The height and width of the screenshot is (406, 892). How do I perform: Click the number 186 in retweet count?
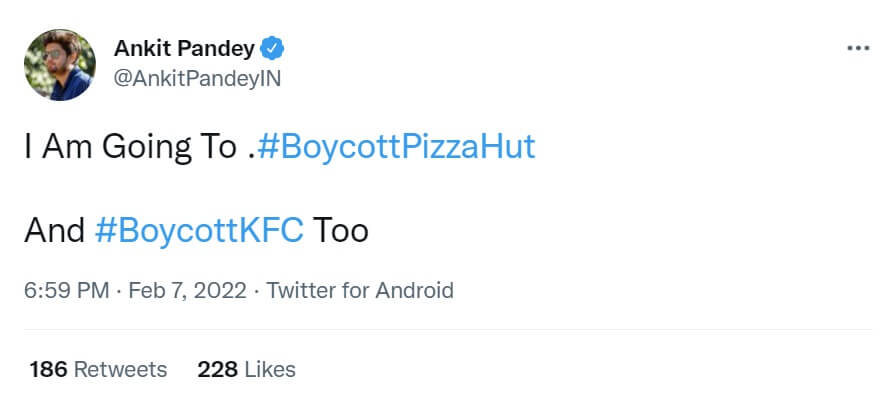[48, 369]
